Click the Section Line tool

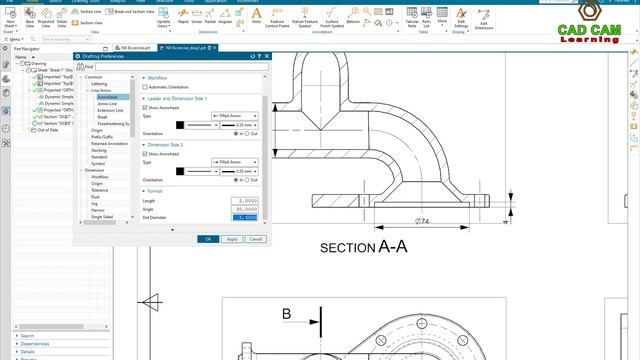tap(86, 11)
